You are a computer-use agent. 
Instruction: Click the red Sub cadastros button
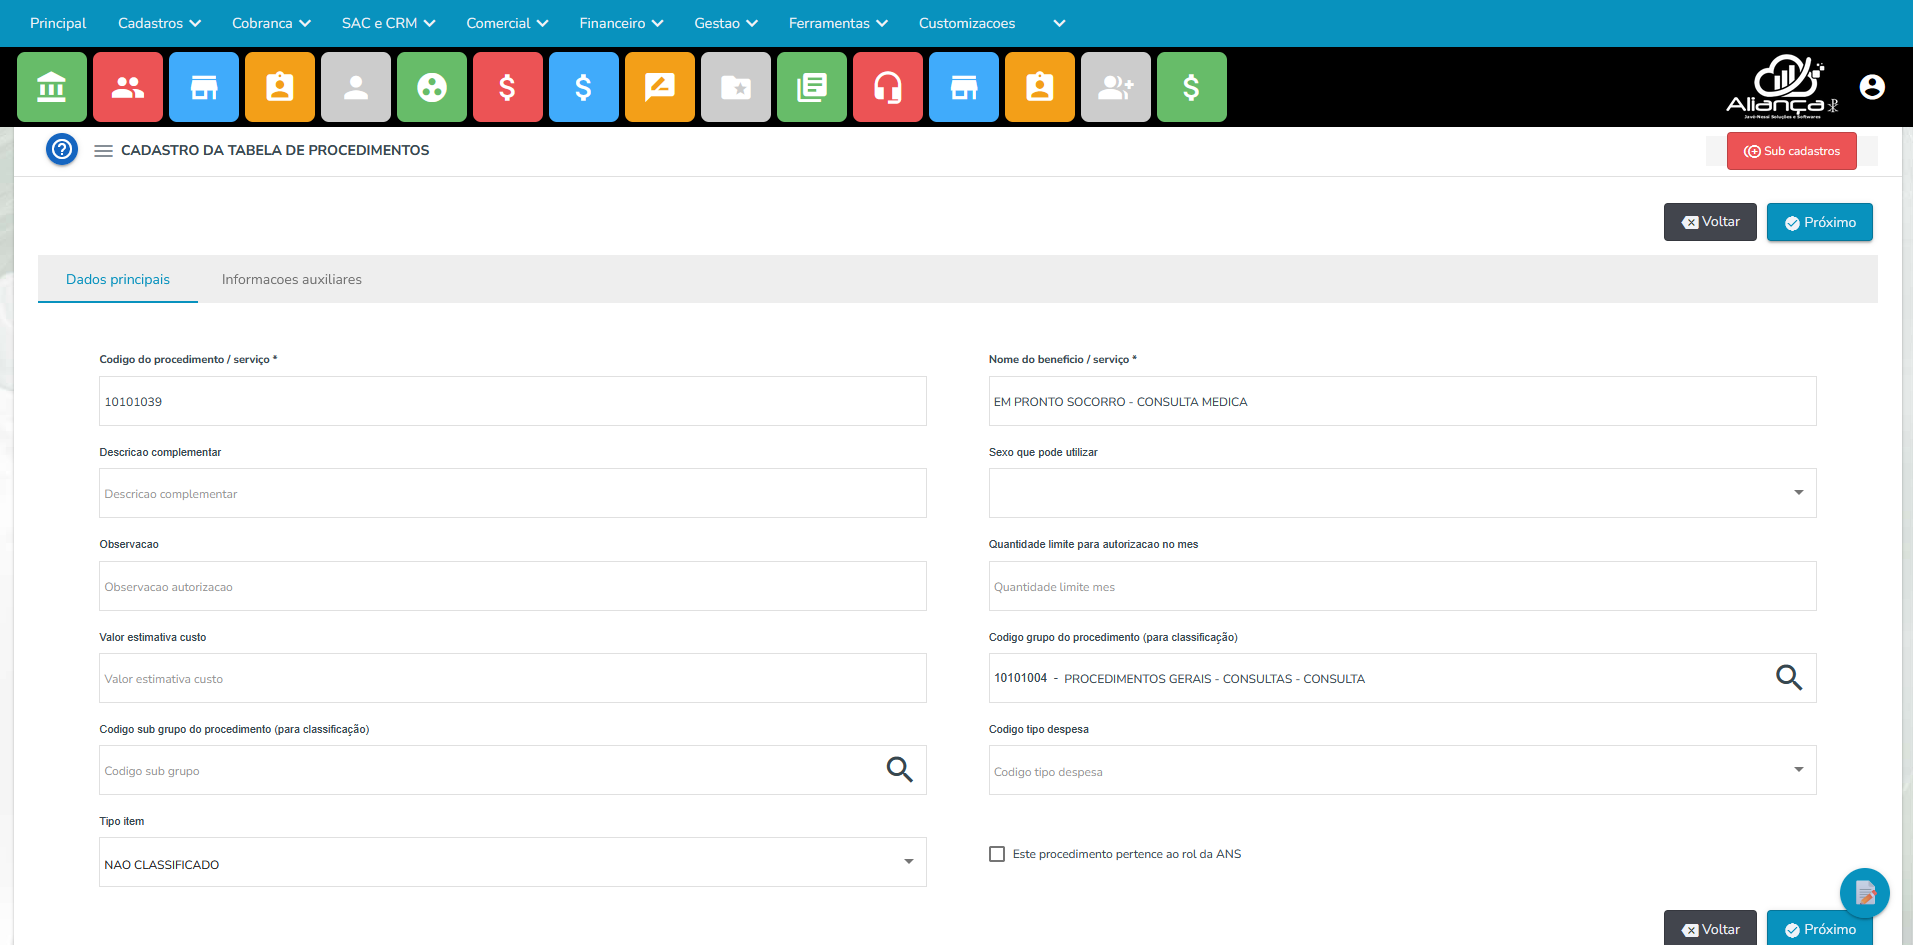[x=1791, y=151]
